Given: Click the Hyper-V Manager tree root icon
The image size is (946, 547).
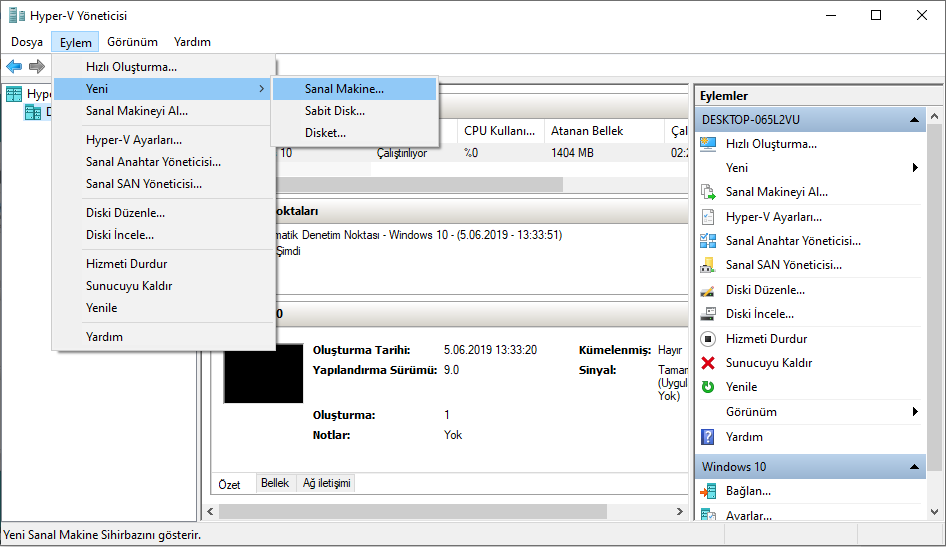Looking at the screenshot, I should 14,93.
